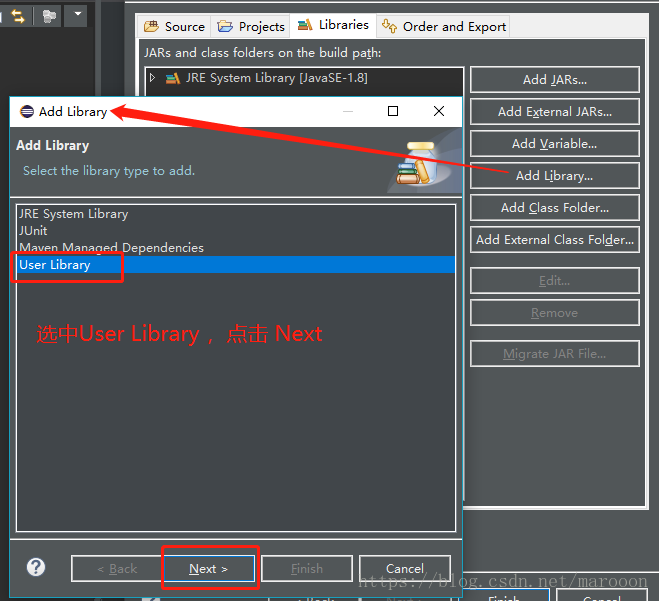Click the disabled Edit... button
659x601 pixels.
[555, 280]
